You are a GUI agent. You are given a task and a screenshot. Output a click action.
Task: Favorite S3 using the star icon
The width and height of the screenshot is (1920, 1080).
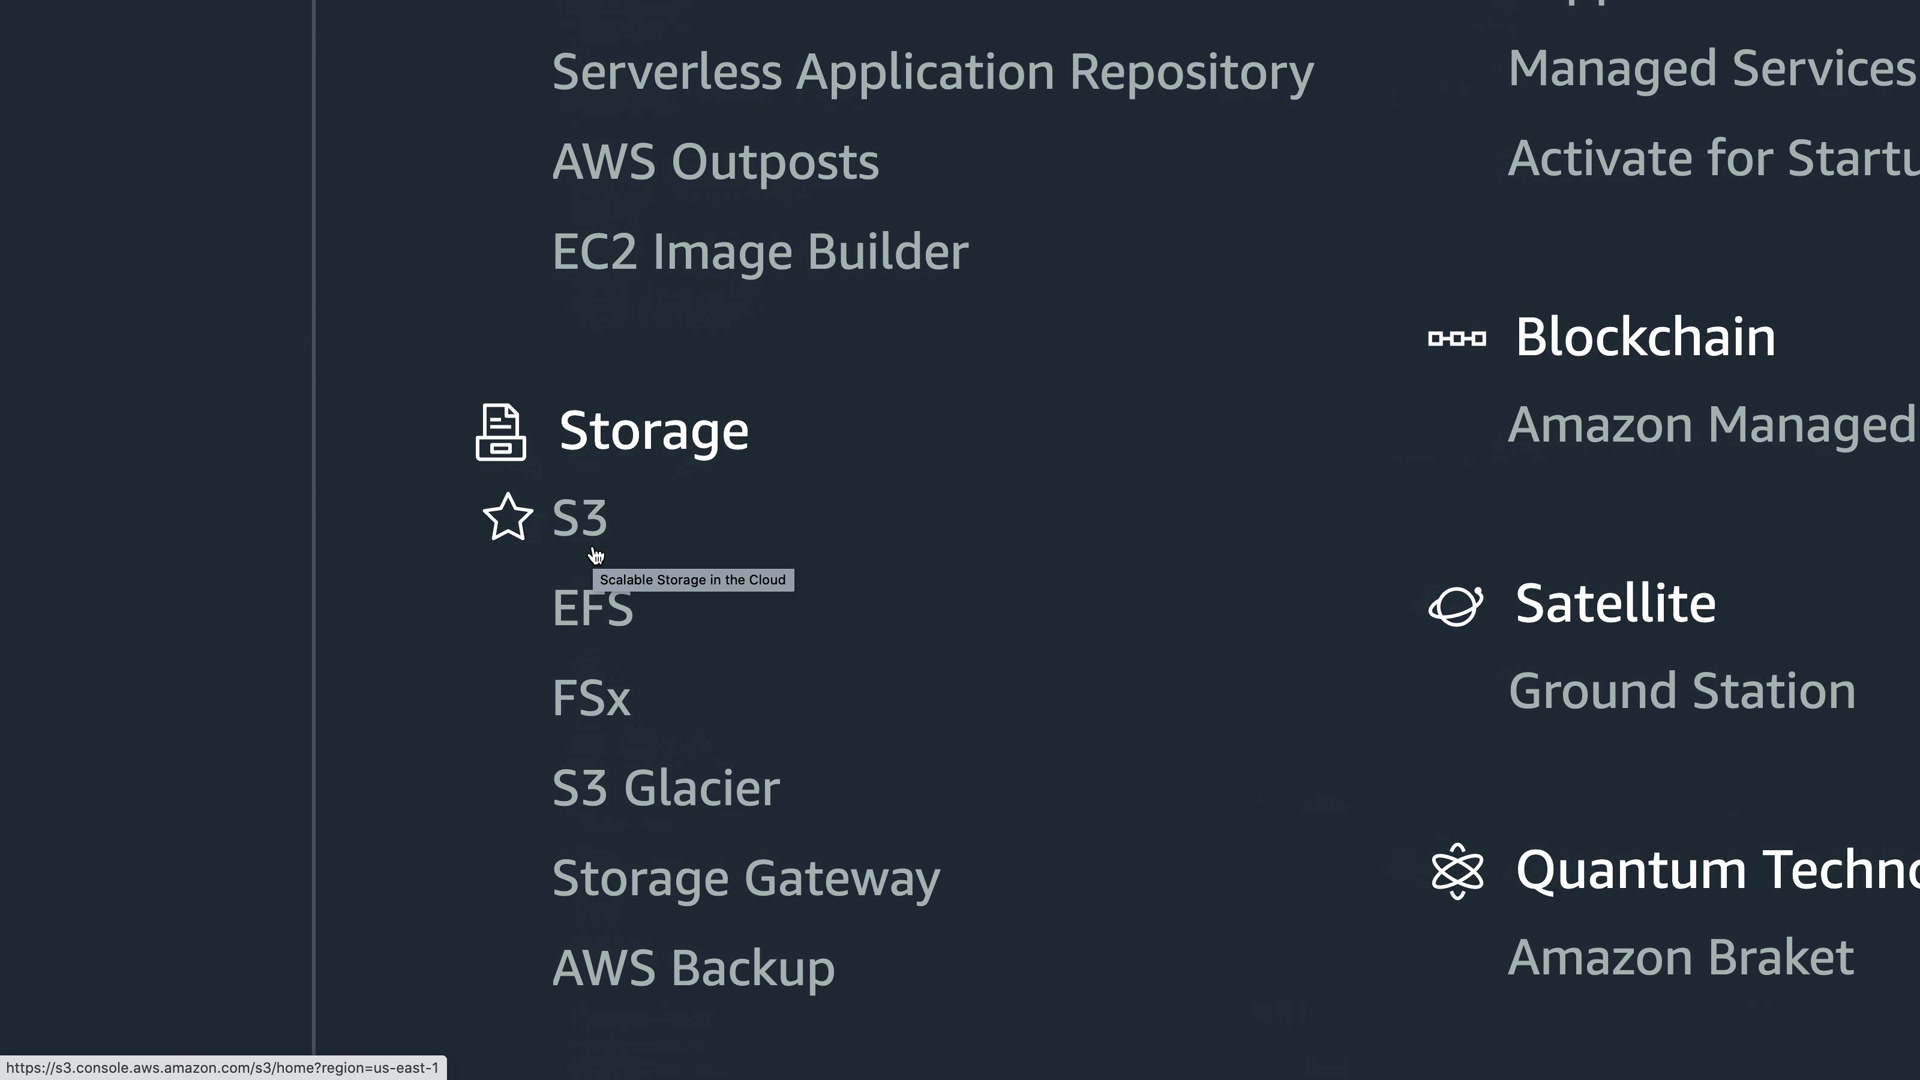[508, 518]
